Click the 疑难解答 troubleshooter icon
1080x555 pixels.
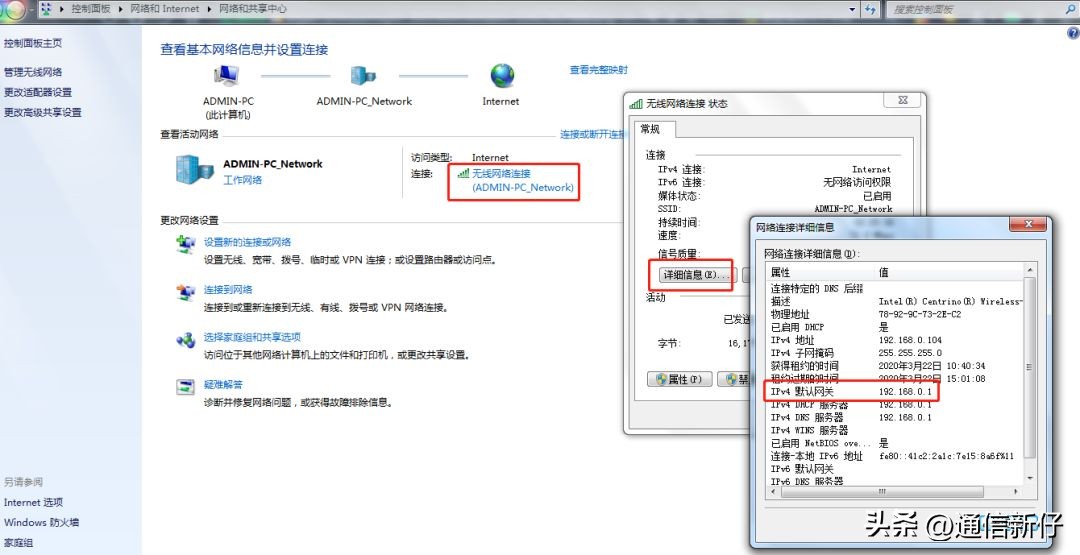click(185, 387)
